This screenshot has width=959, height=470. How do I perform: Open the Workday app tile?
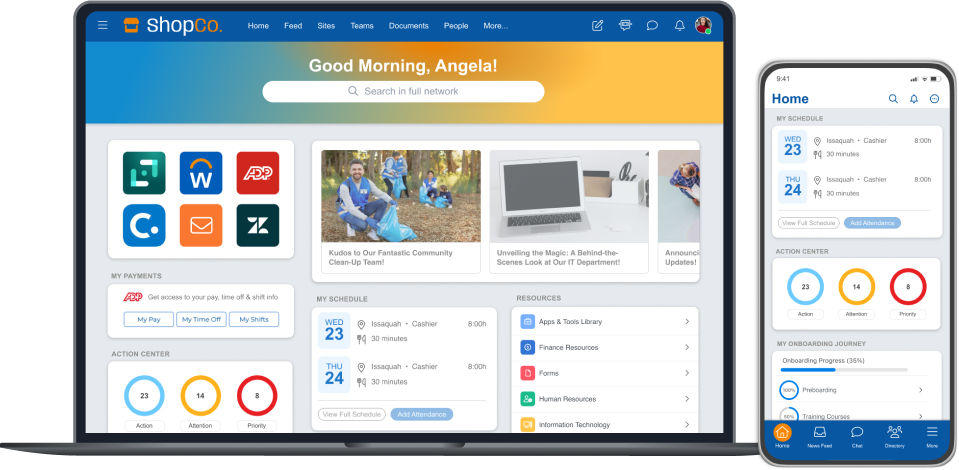coord(201,173)
